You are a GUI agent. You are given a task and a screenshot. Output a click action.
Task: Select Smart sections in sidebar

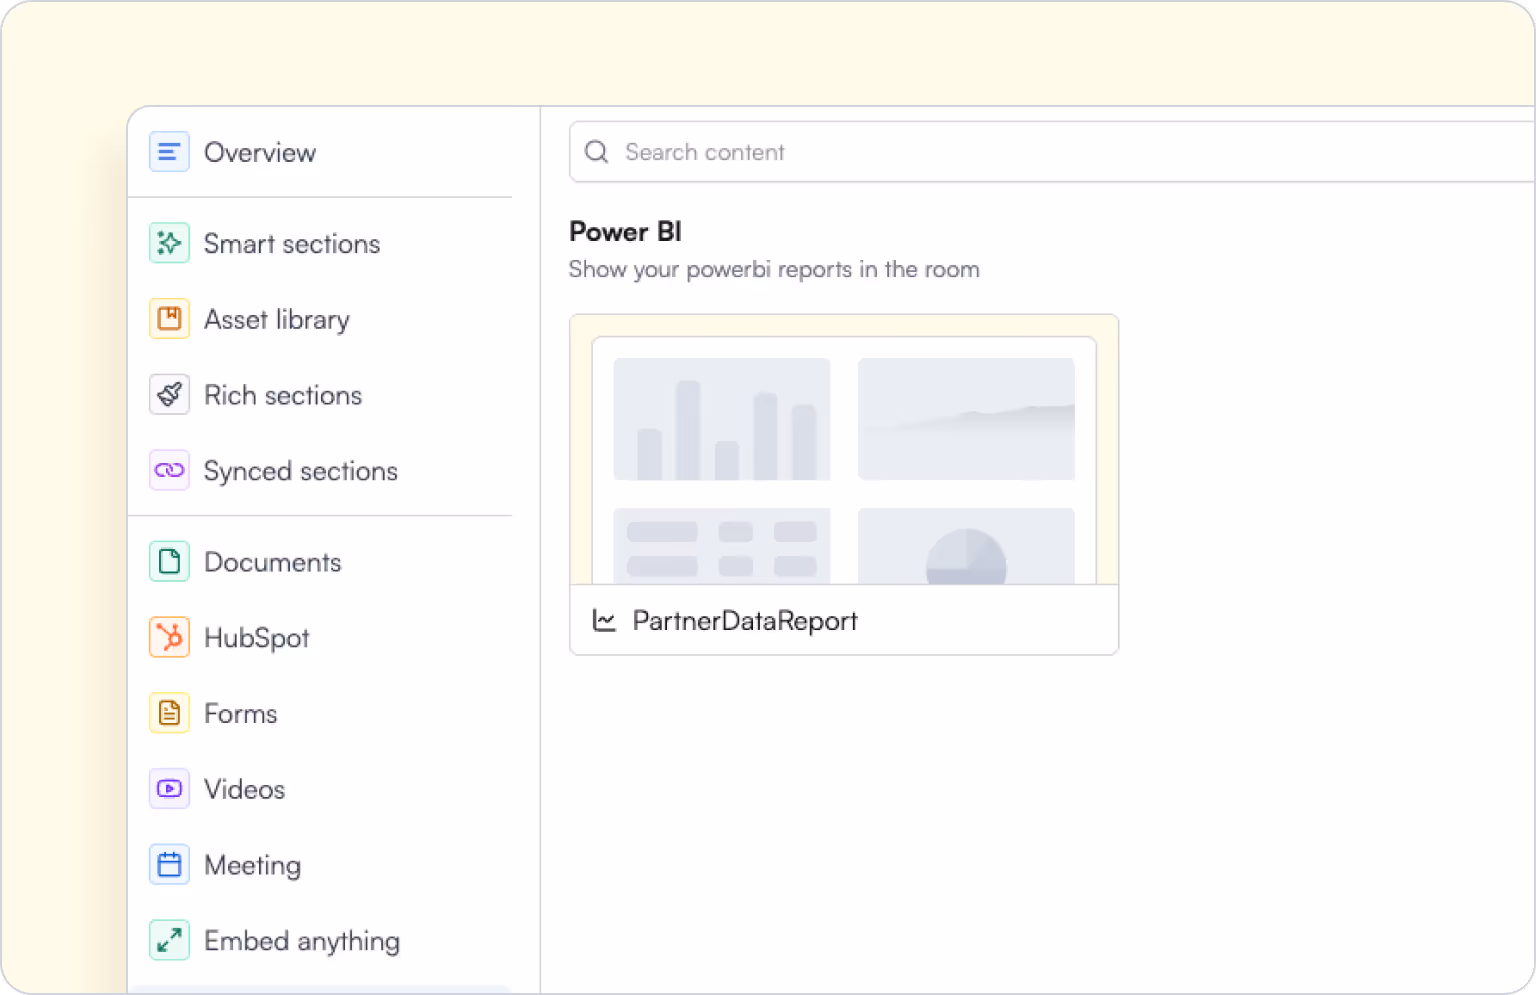coord(292,243)
